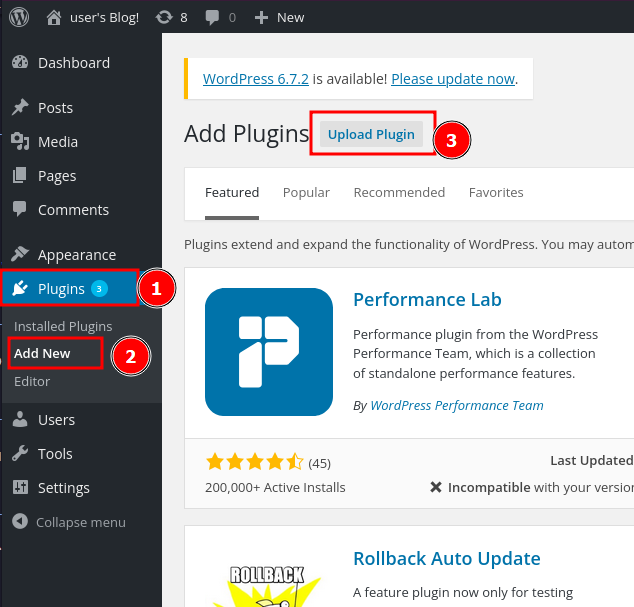Click the Pages icon in the sidebar
The image size is (634, 607).
19,175
